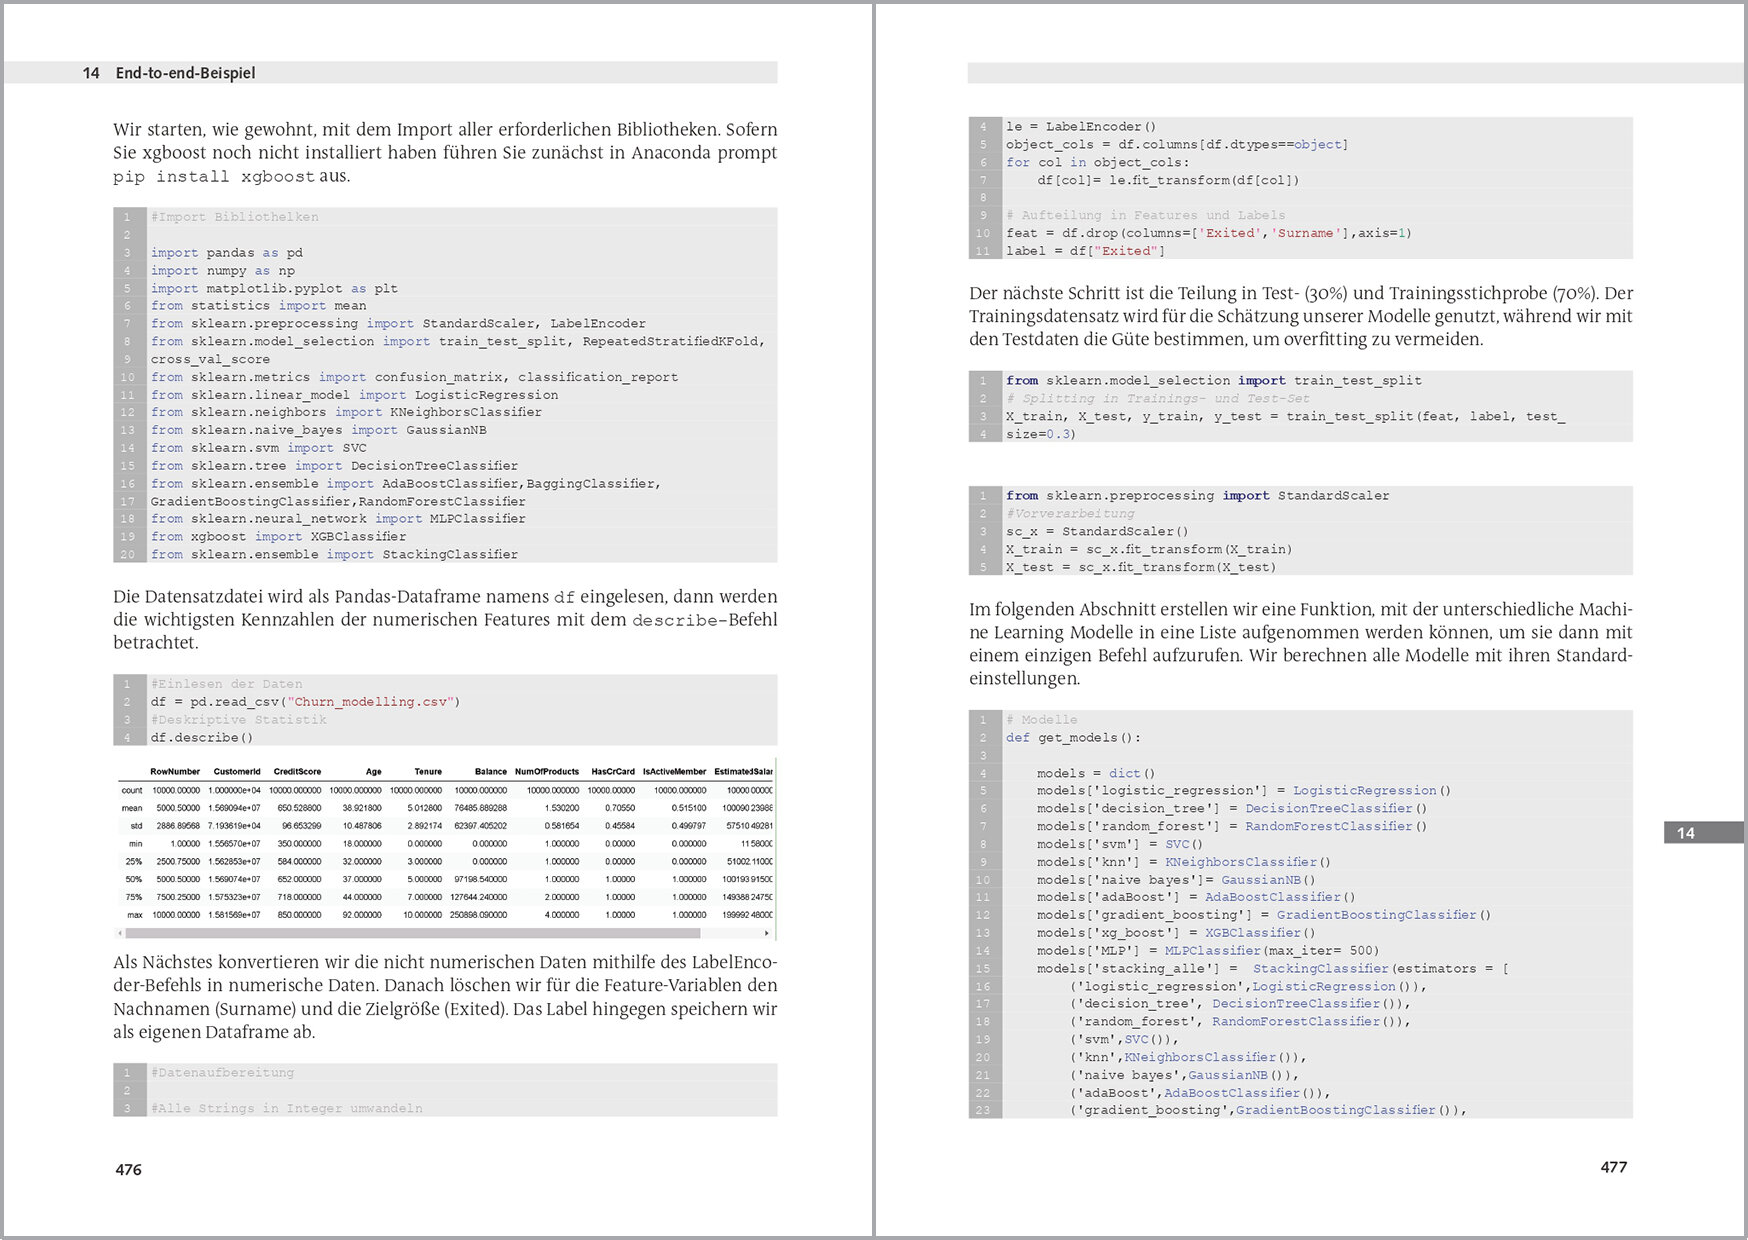This screenshot has height=1240, width=1748.
Task: Click the comment '# Splitting in Trainings- und Test-Set'
Action: [x=1158, y=399]
